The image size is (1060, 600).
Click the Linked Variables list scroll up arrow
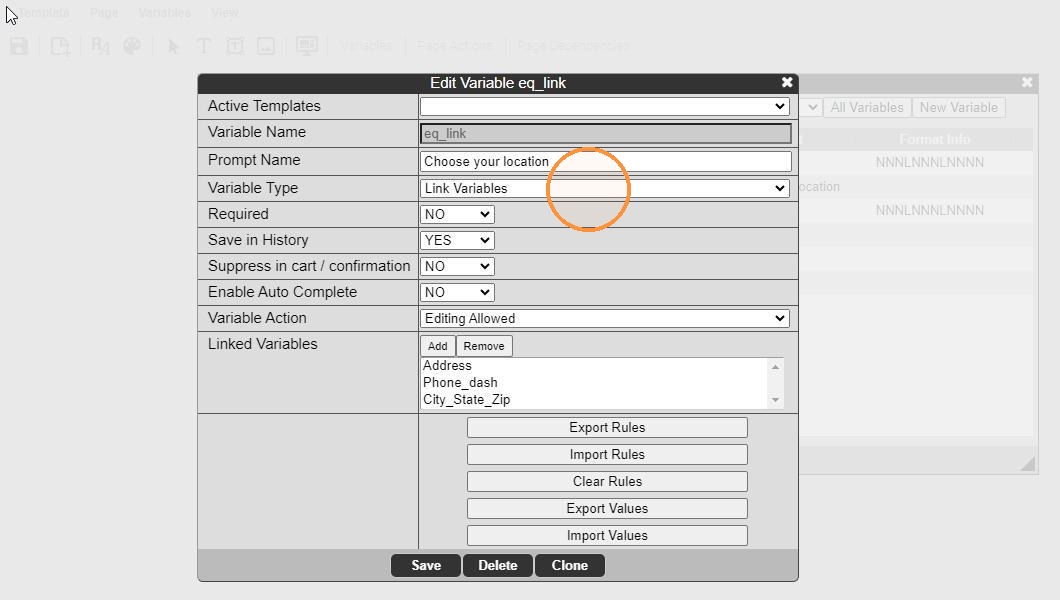pos(775,367)
